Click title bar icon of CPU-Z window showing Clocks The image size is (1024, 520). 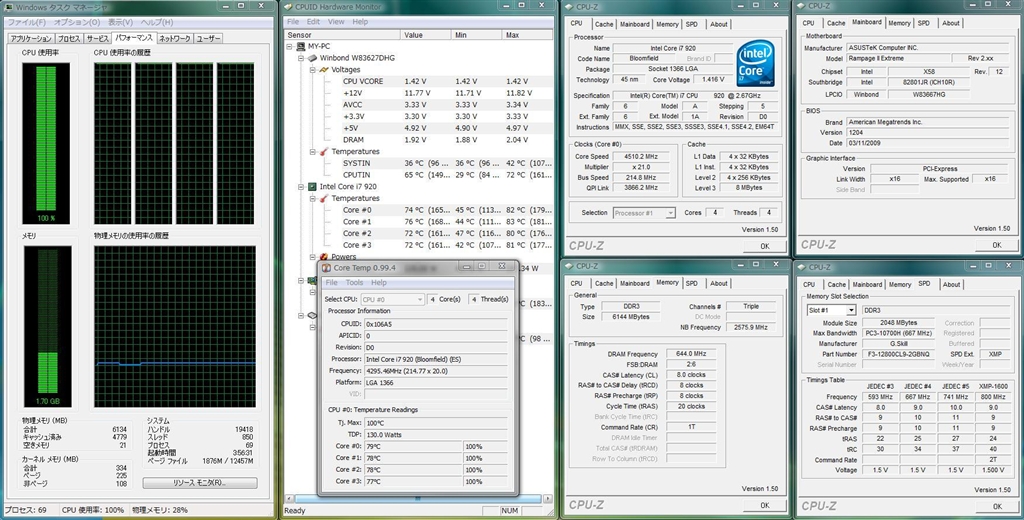coord(569,7)
